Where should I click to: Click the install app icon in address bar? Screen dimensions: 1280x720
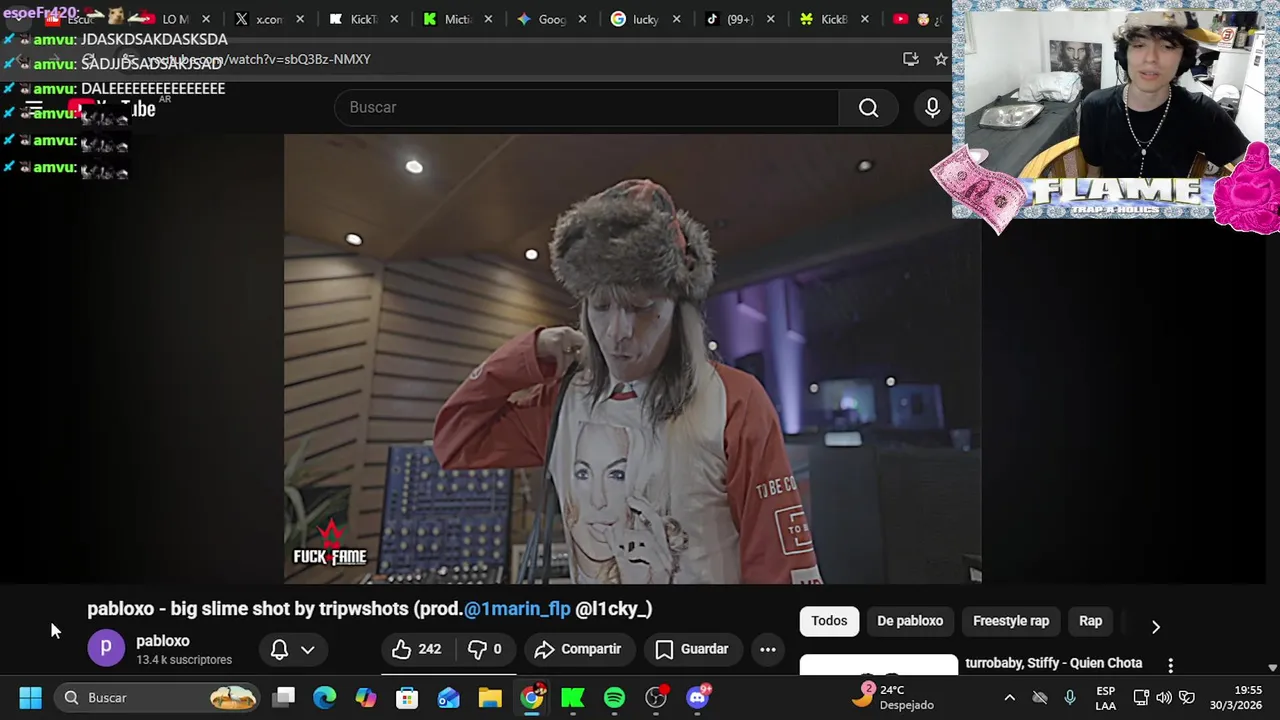point(910,59)
